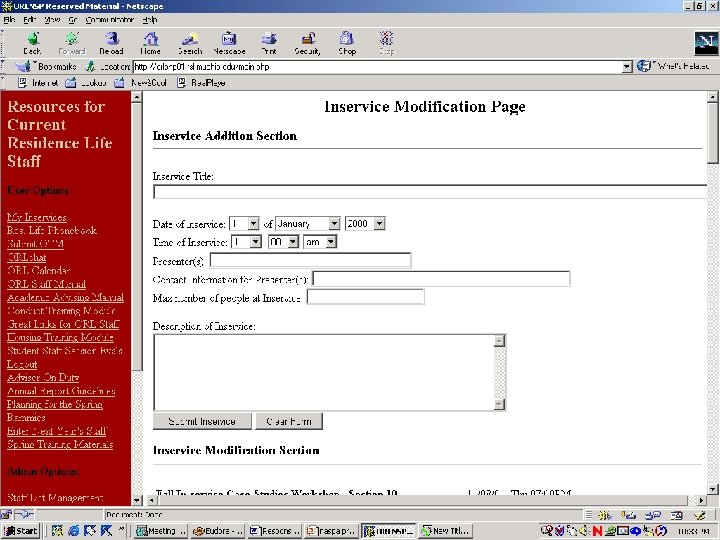Click the Location URL address field
This screenshot has width=720, height=540.
point(377,67)
